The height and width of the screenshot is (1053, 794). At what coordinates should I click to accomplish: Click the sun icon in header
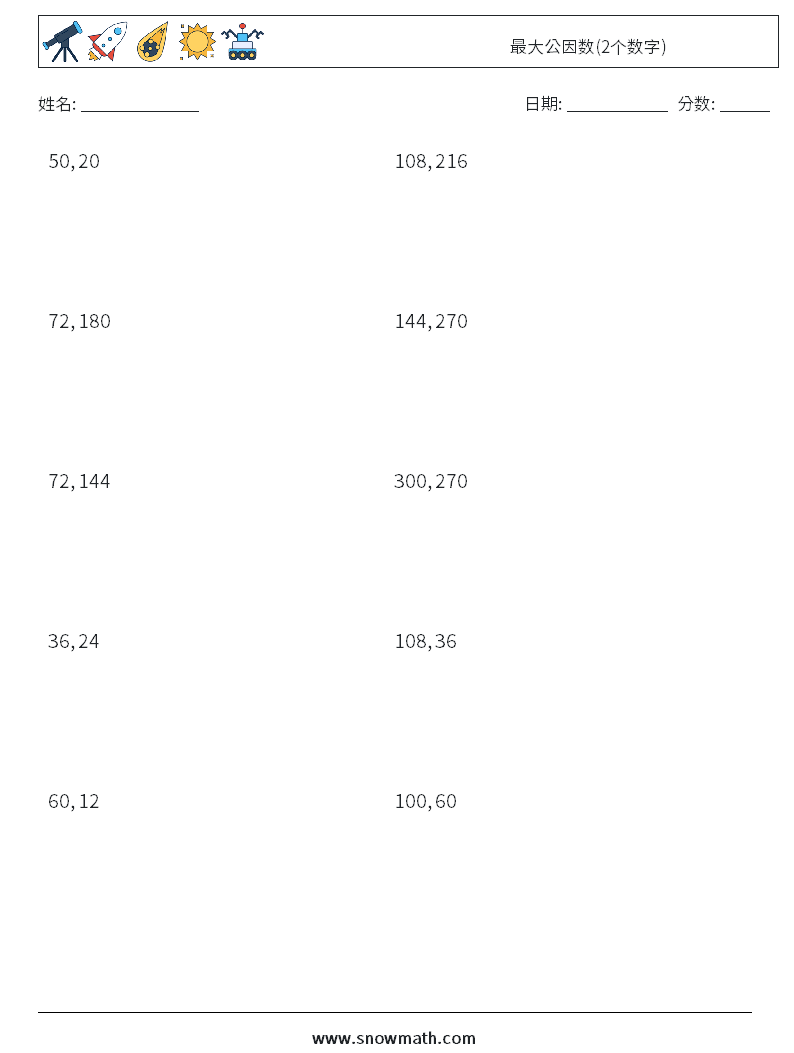point(197,42)
